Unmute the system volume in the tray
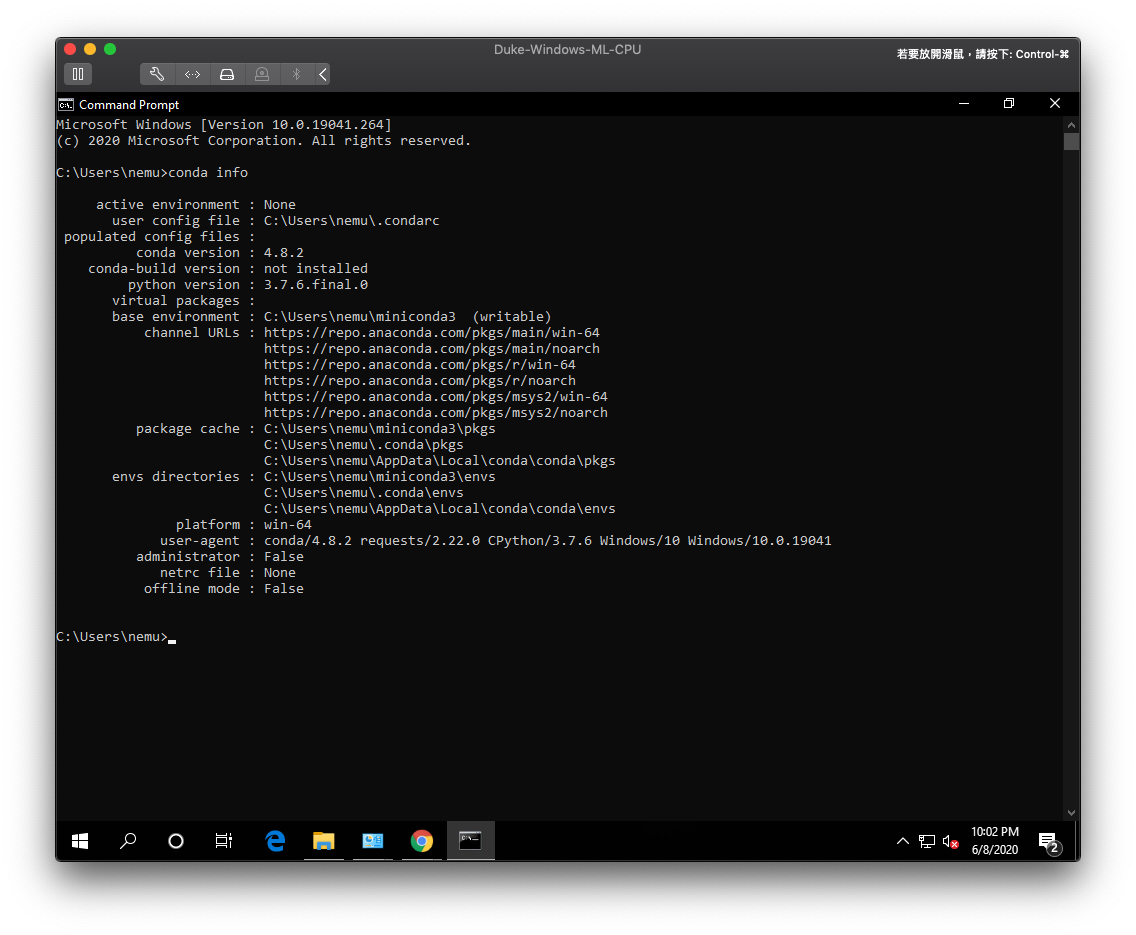 [948, 841]
